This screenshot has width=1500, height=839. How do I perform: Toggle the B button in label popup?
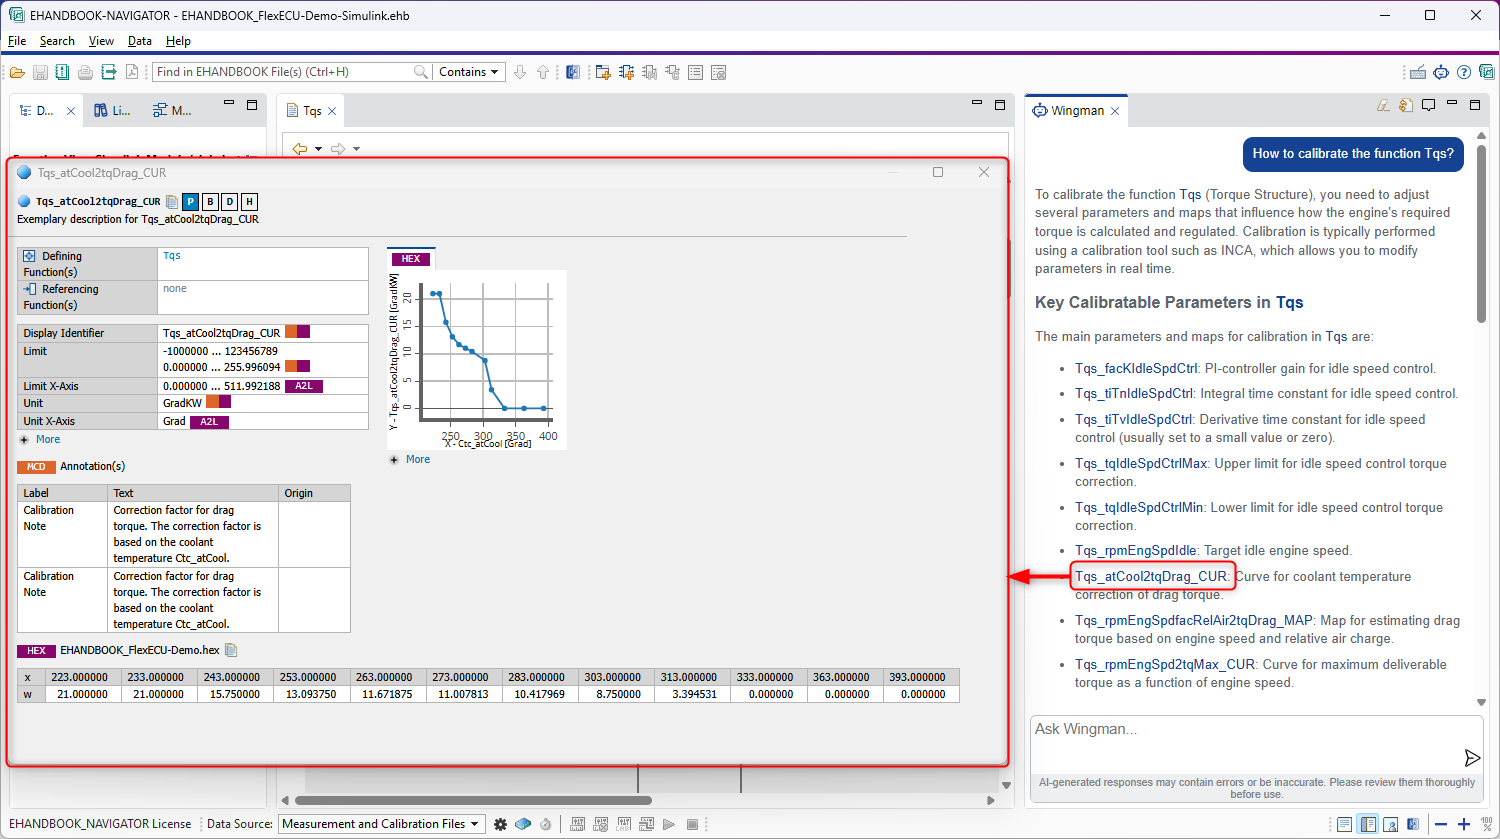[x=210, y=202]
